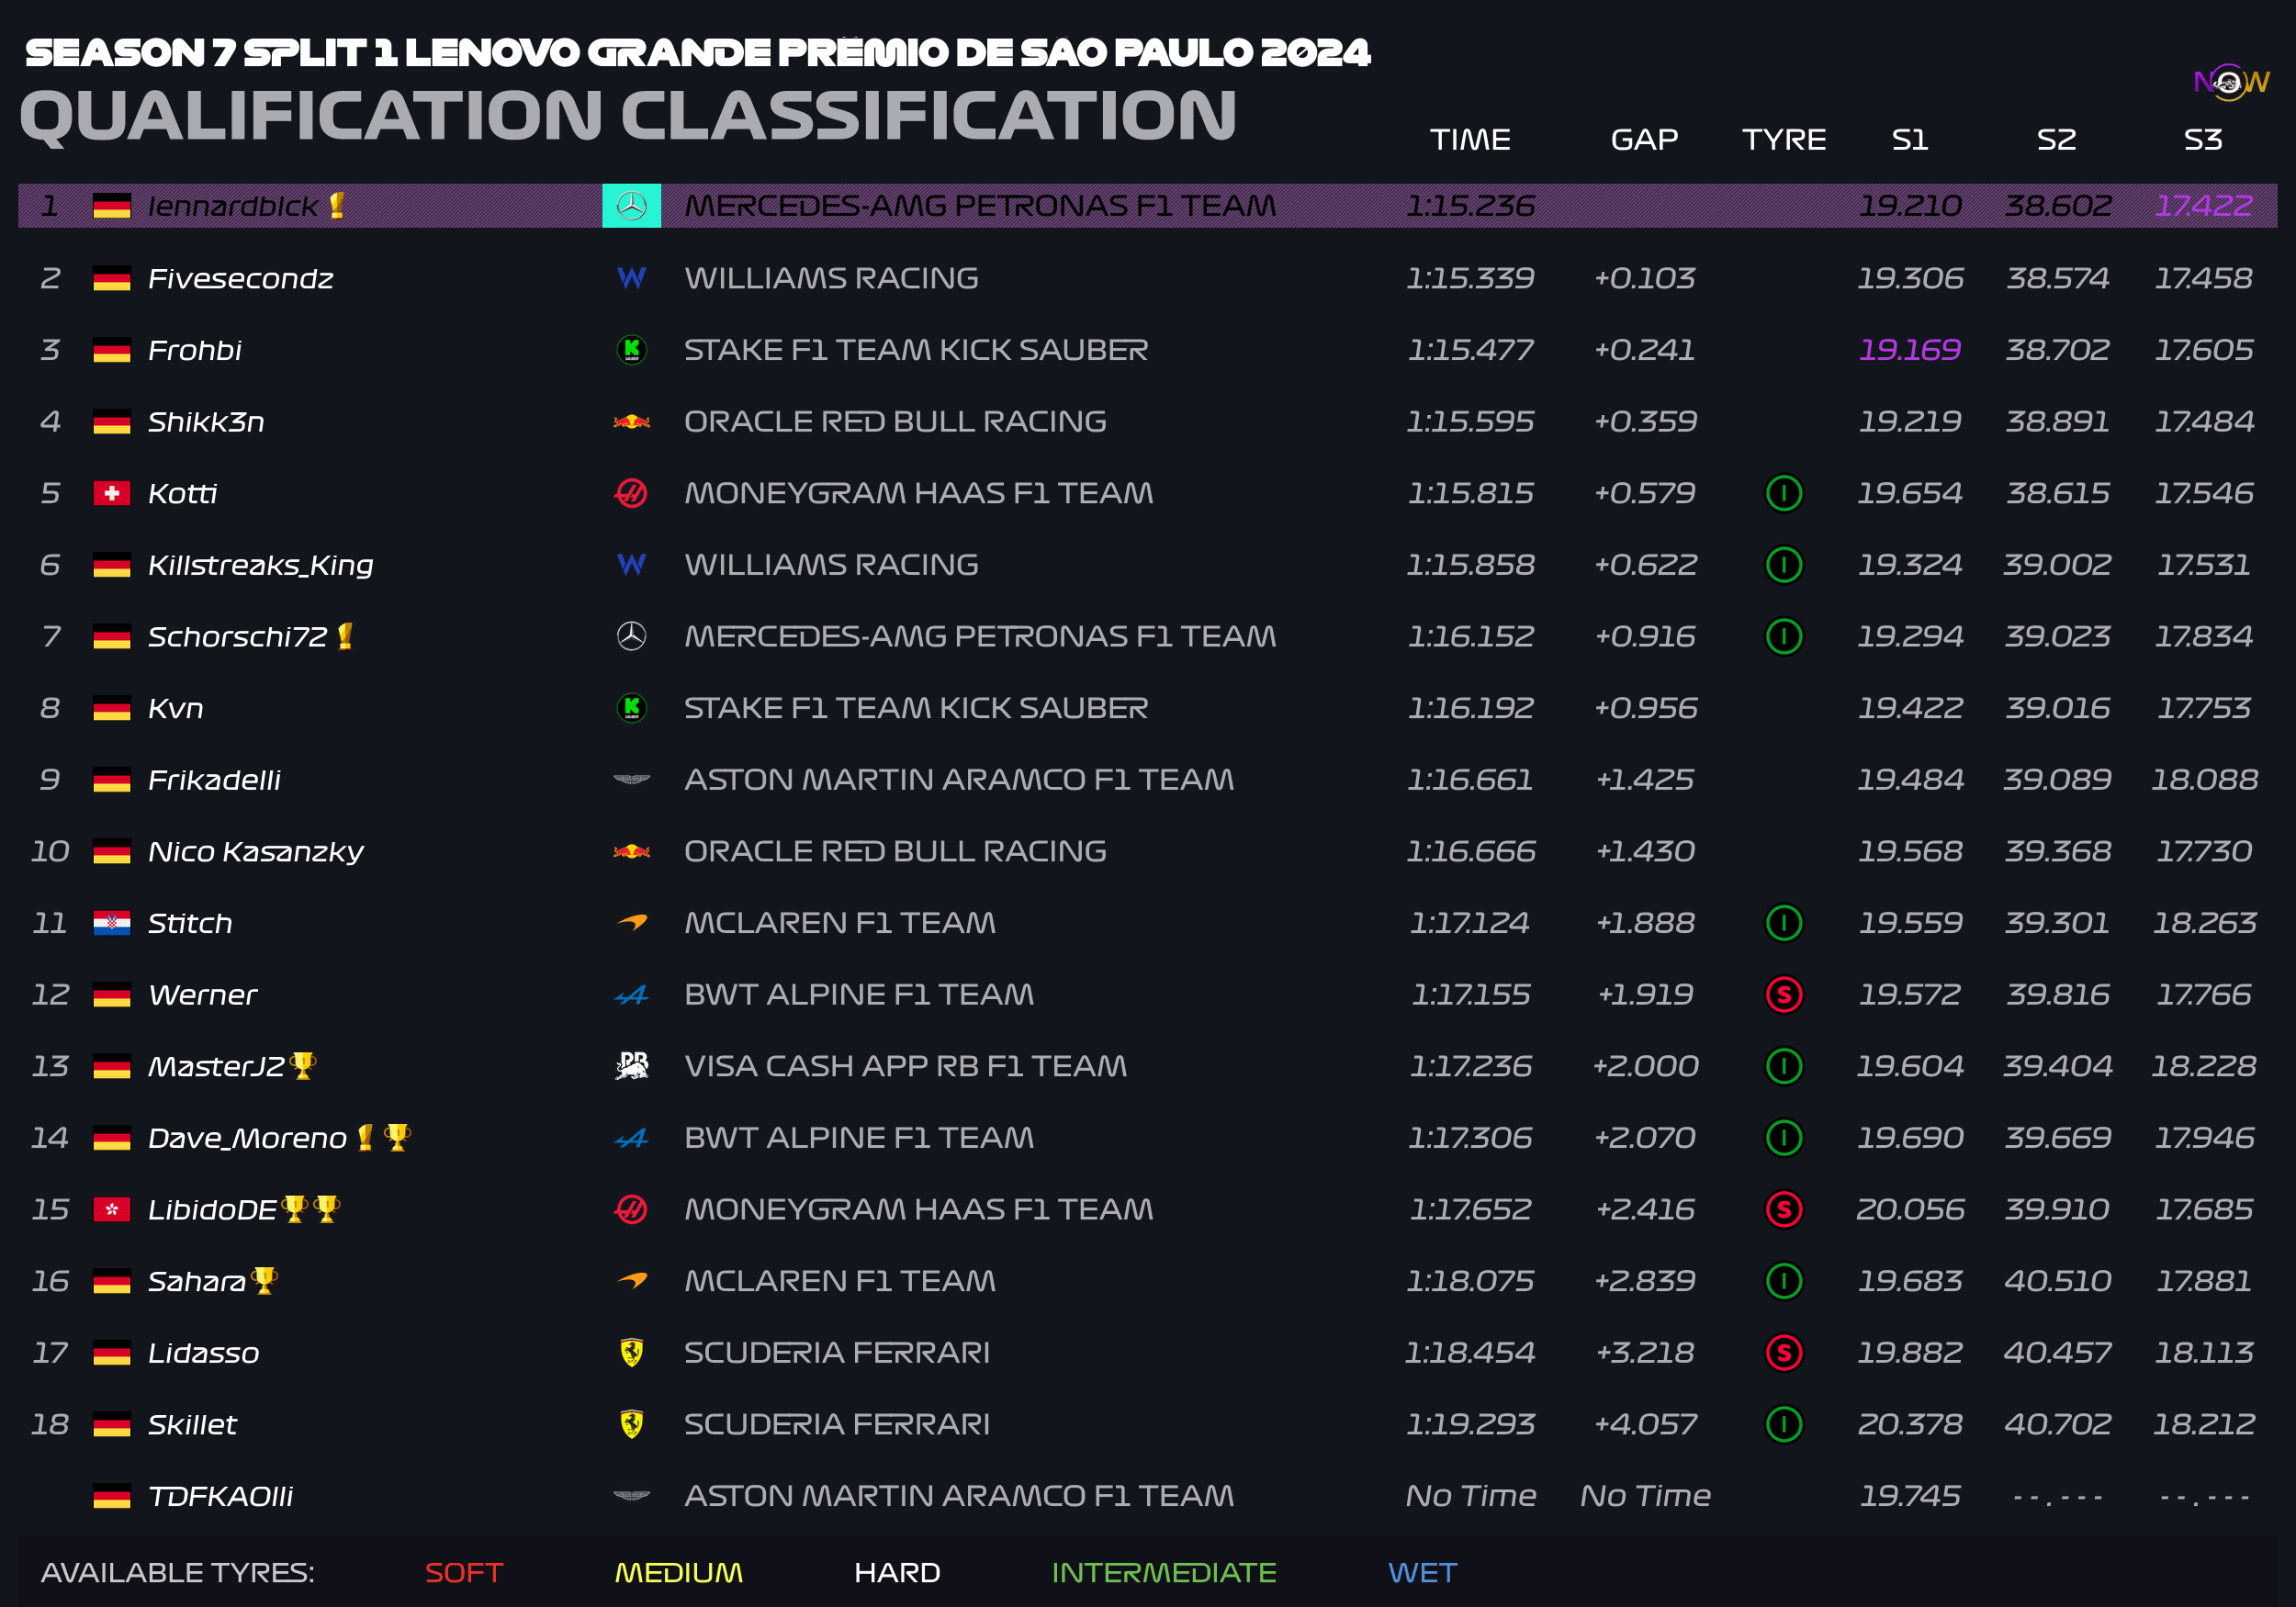Click Sahara's S2 time 40.510

point(2057,1281)
